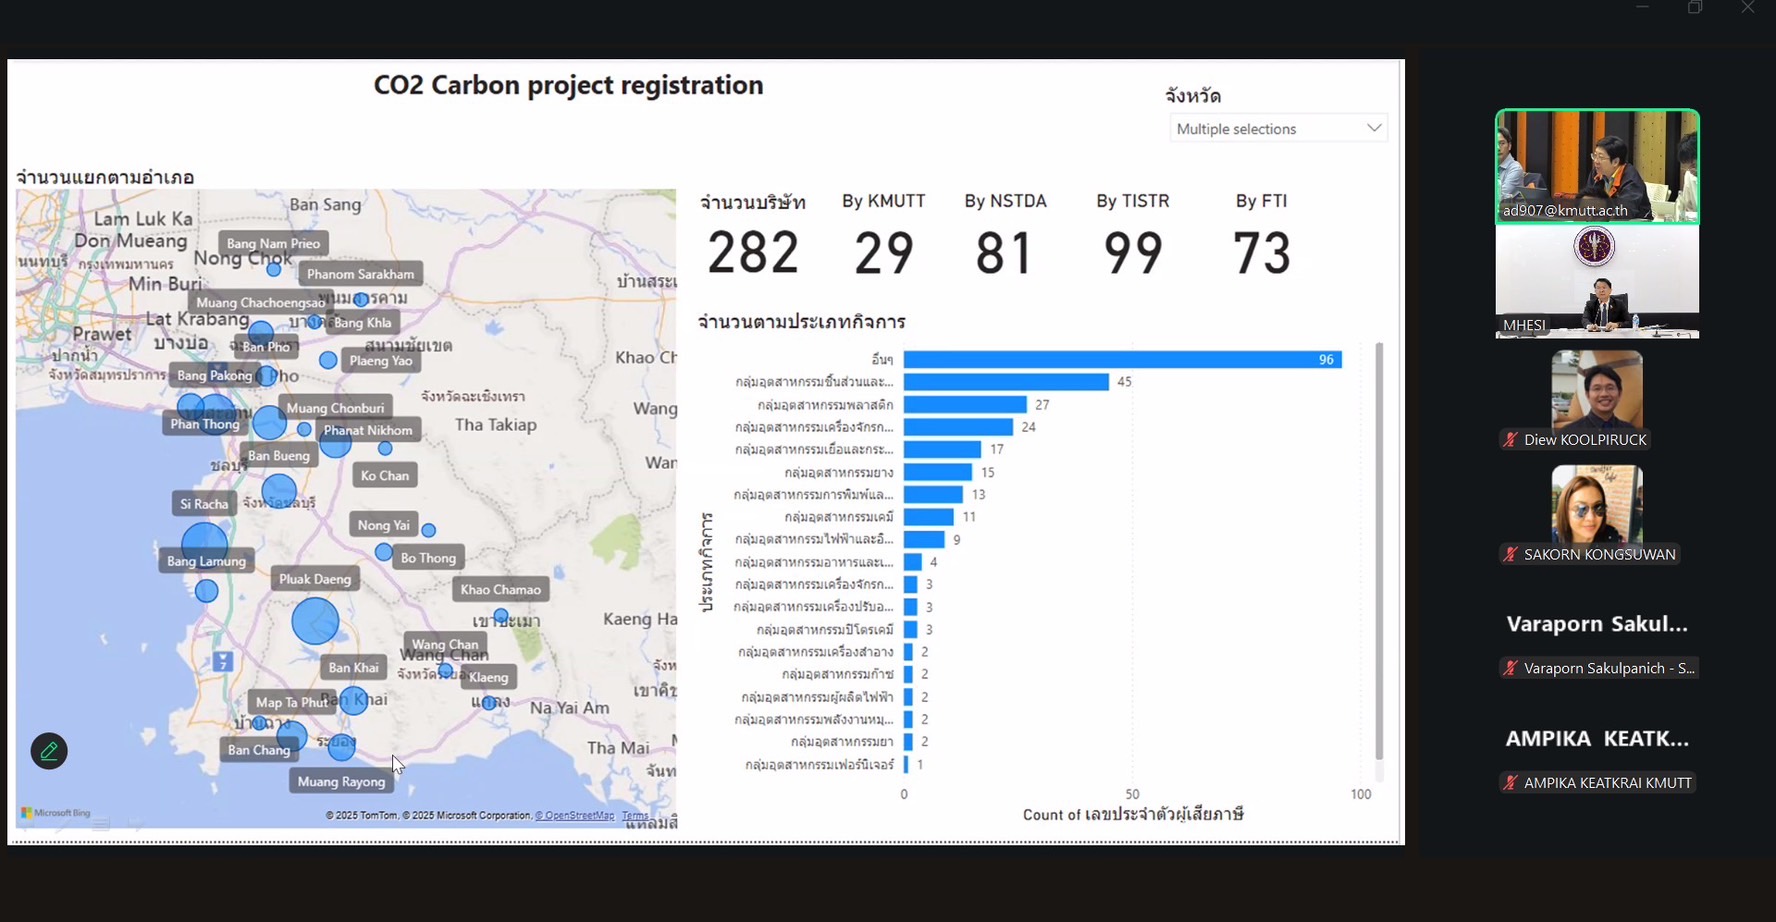This screenshot has width=1776, height=922.
Task: Click the Muang Rayong map label
Action: [341, 782]
